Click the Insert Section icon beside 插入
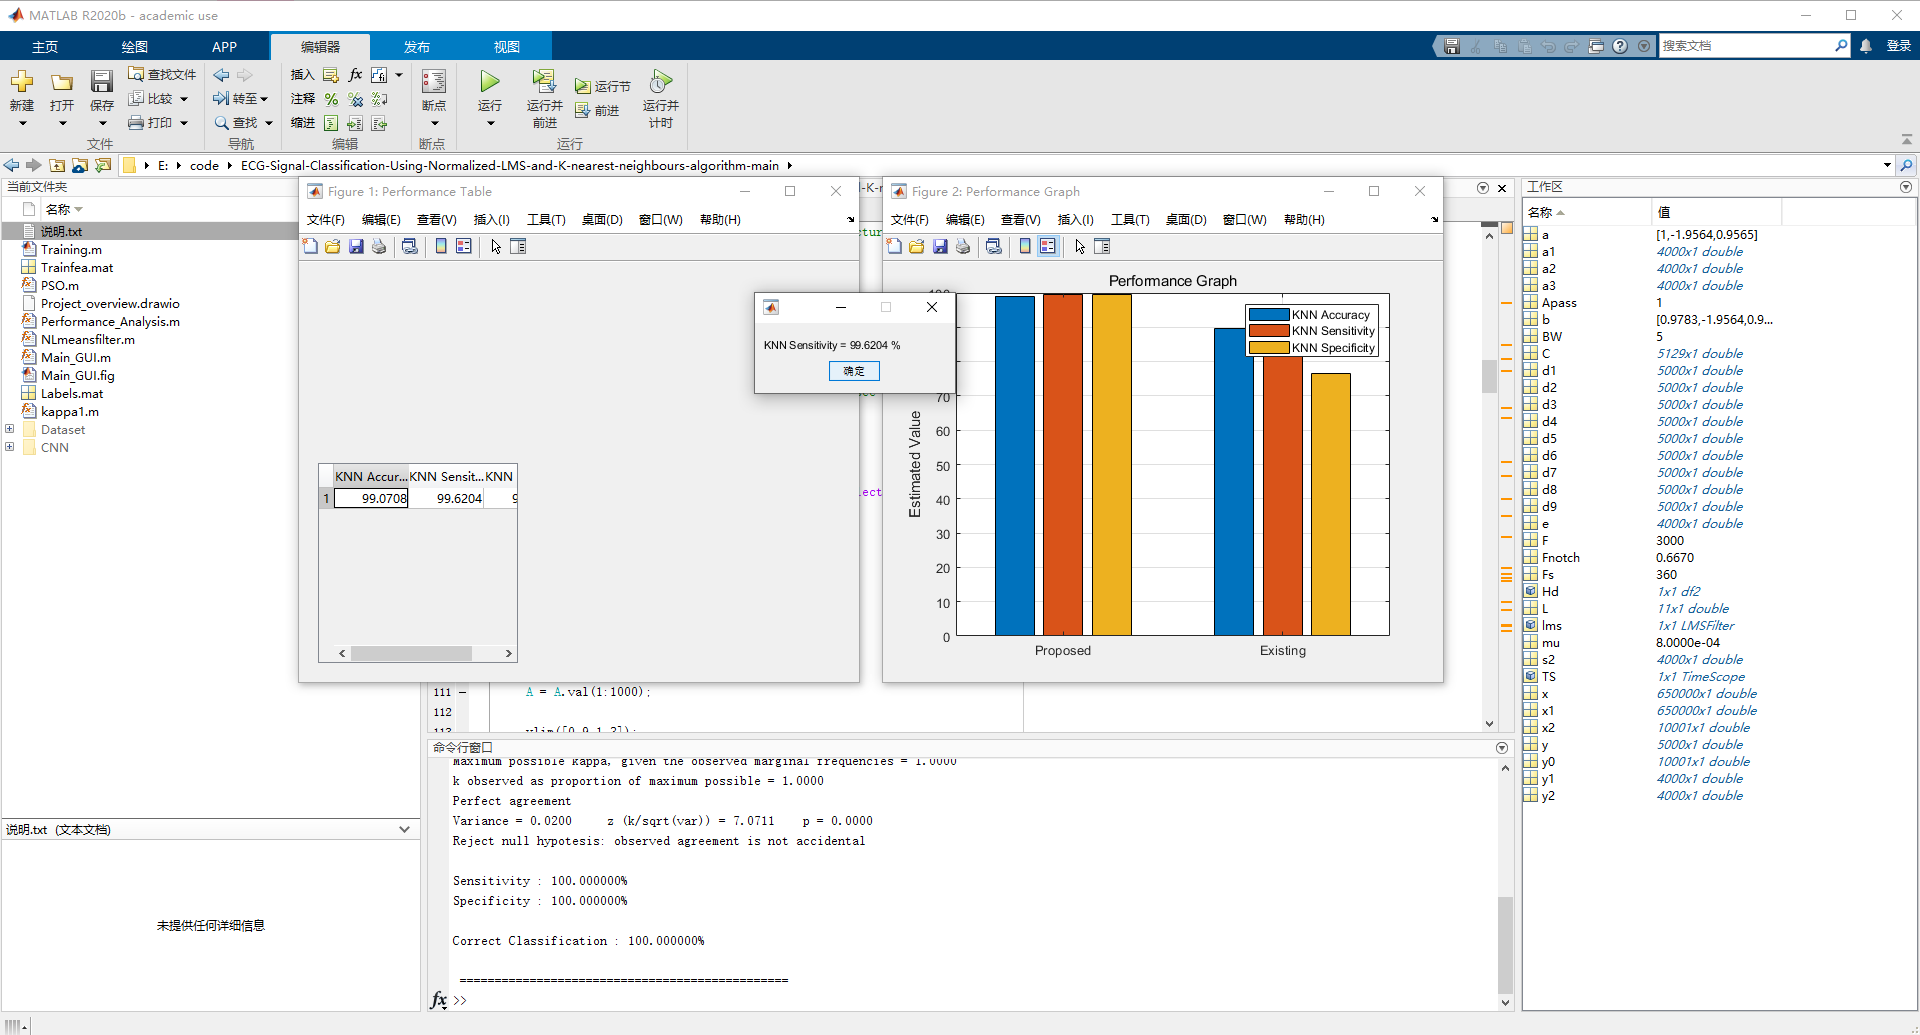This screenshot has height=1035, width=1920. tap(331, 75)
